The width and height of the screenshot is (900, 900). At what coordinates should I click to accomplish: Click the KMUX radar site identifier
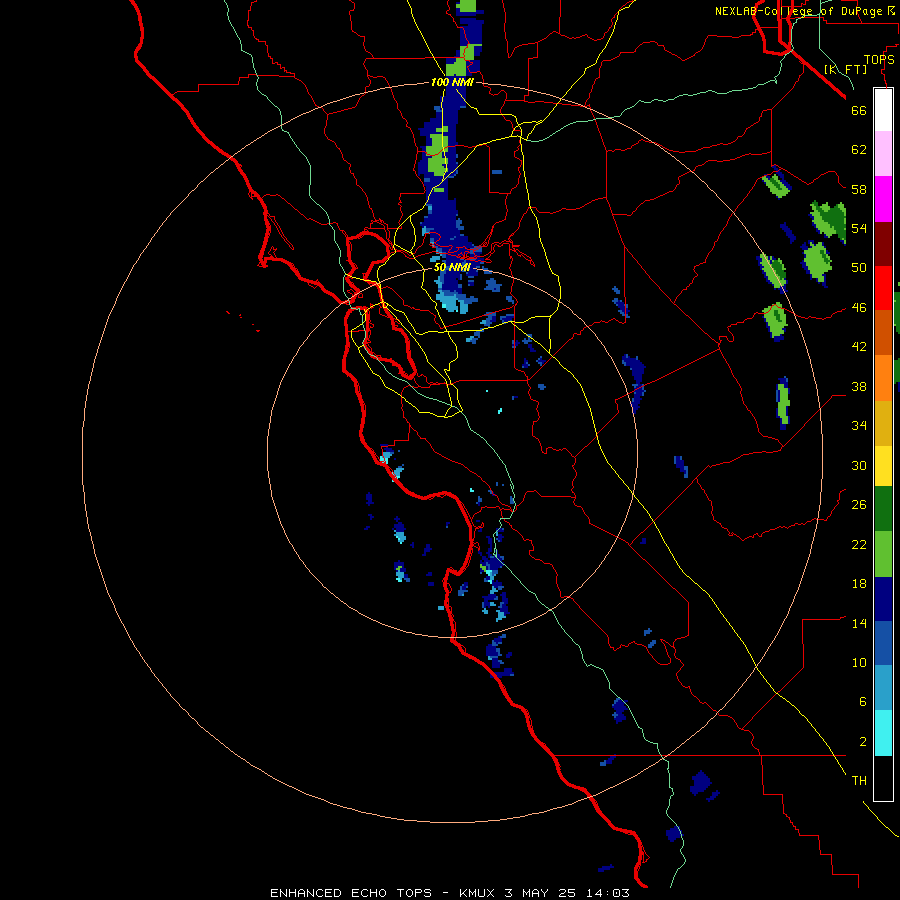[x=476, y=893]
